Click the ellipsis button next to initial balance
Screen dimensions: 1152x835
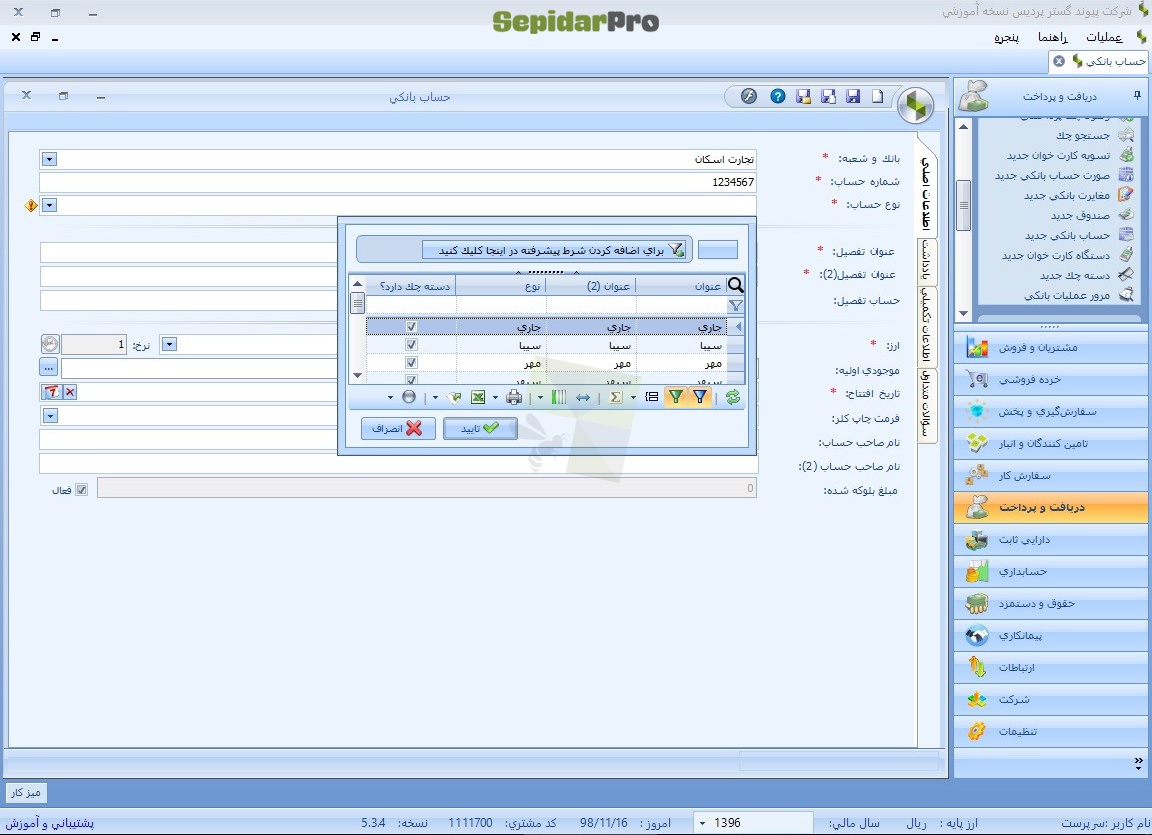48,367
